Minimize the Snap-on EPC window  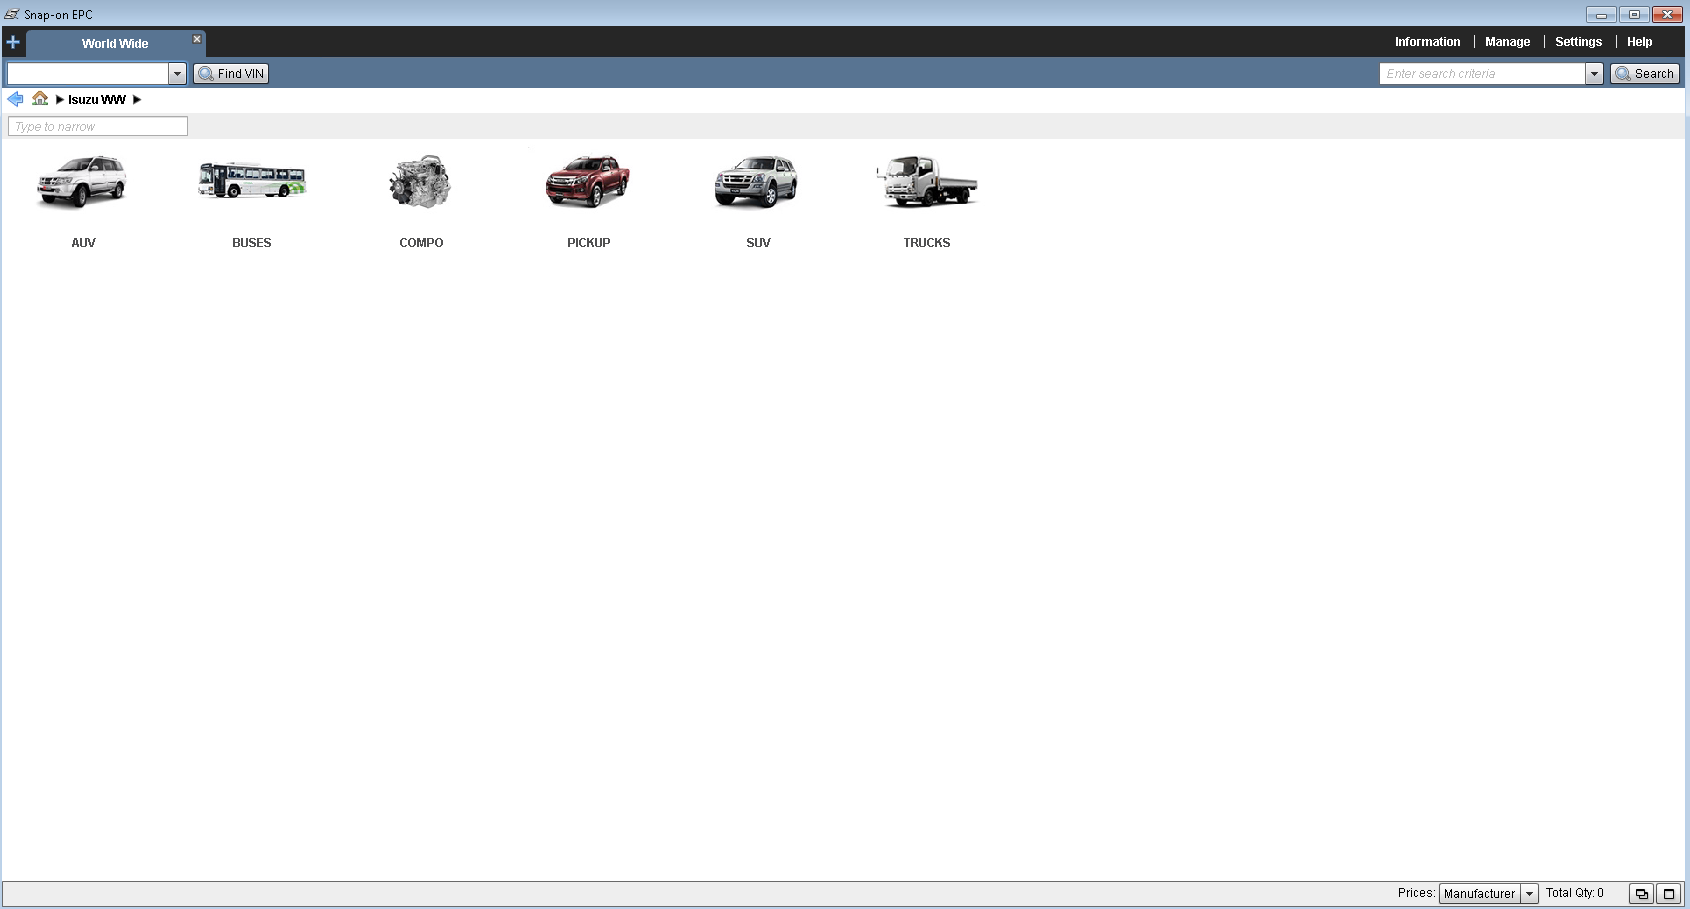tap(1601, 14)
